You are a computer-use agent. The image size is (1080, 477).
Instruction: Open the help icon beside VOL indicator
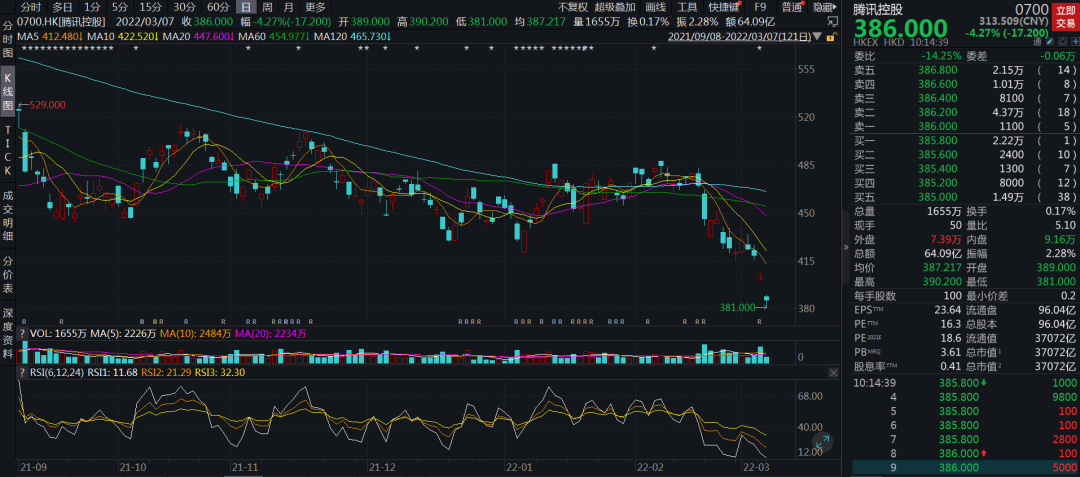23,333
